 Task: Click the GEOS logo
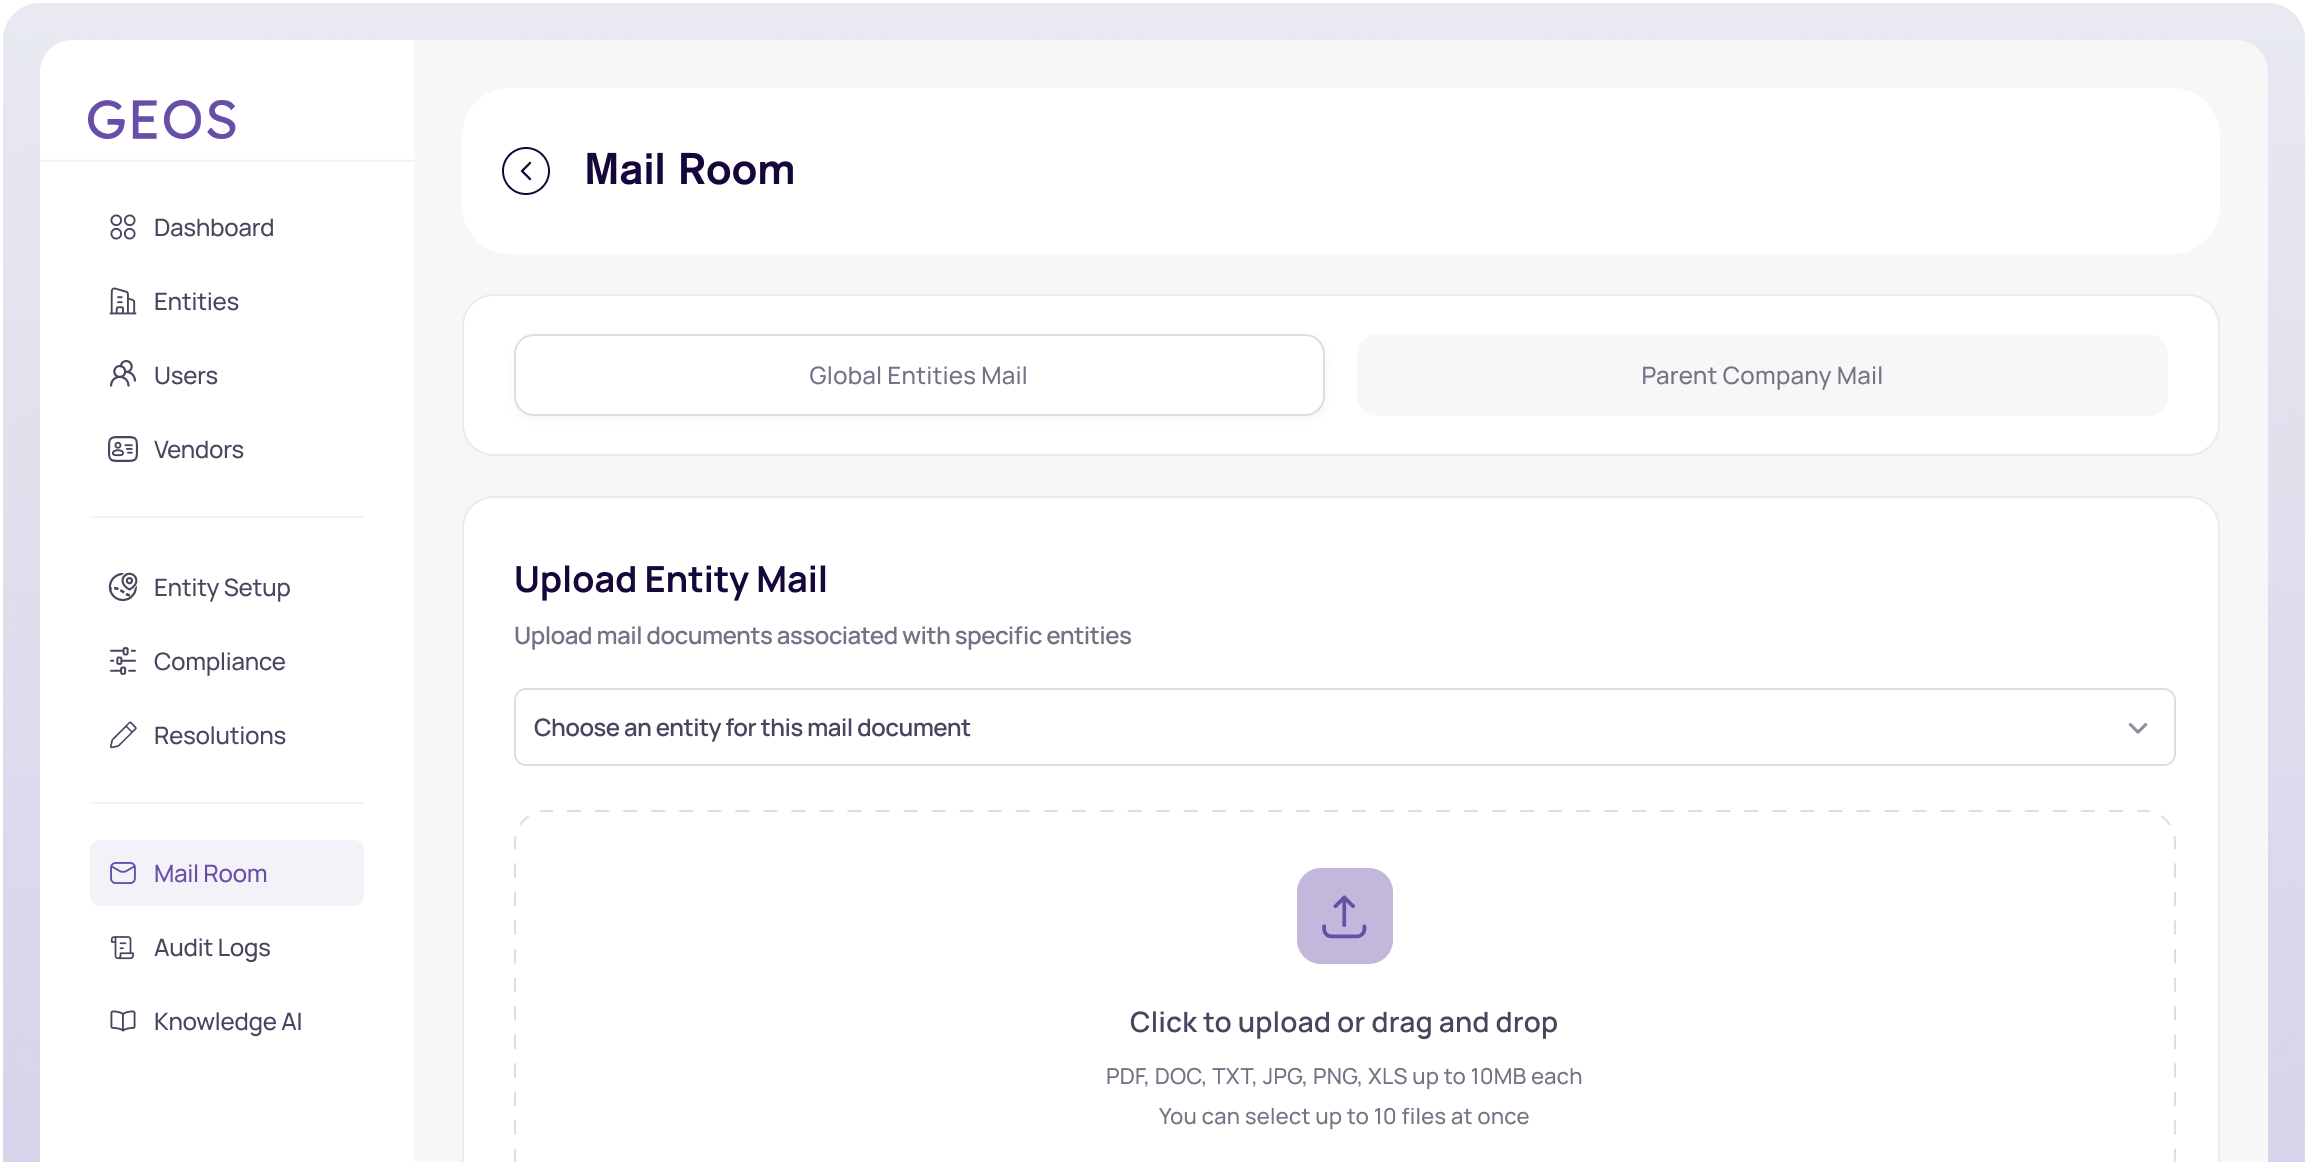click(x=162, y=120)
